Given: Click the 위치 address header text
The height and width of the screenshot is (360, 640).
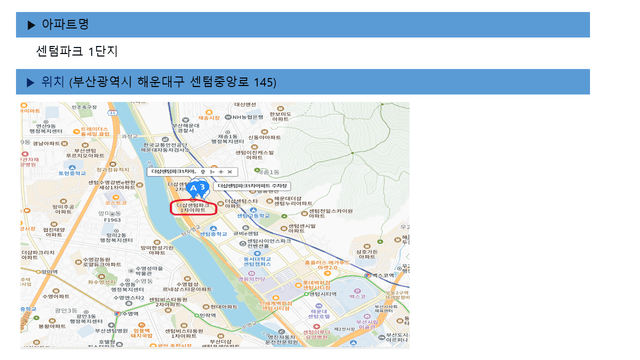Looking at the screenshot, I should [159, 82].
